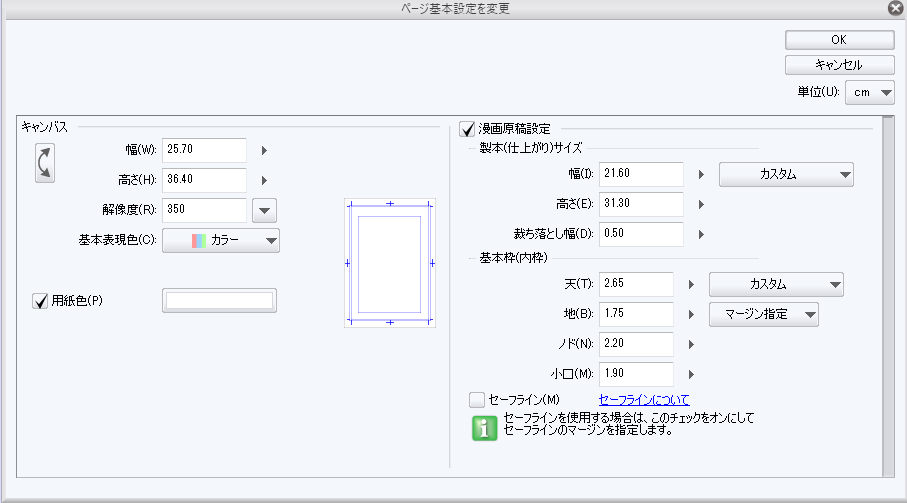Viewport: 907px width, 503px height.
Task: Open the unit cm dropdown
Action: [869, 92]
